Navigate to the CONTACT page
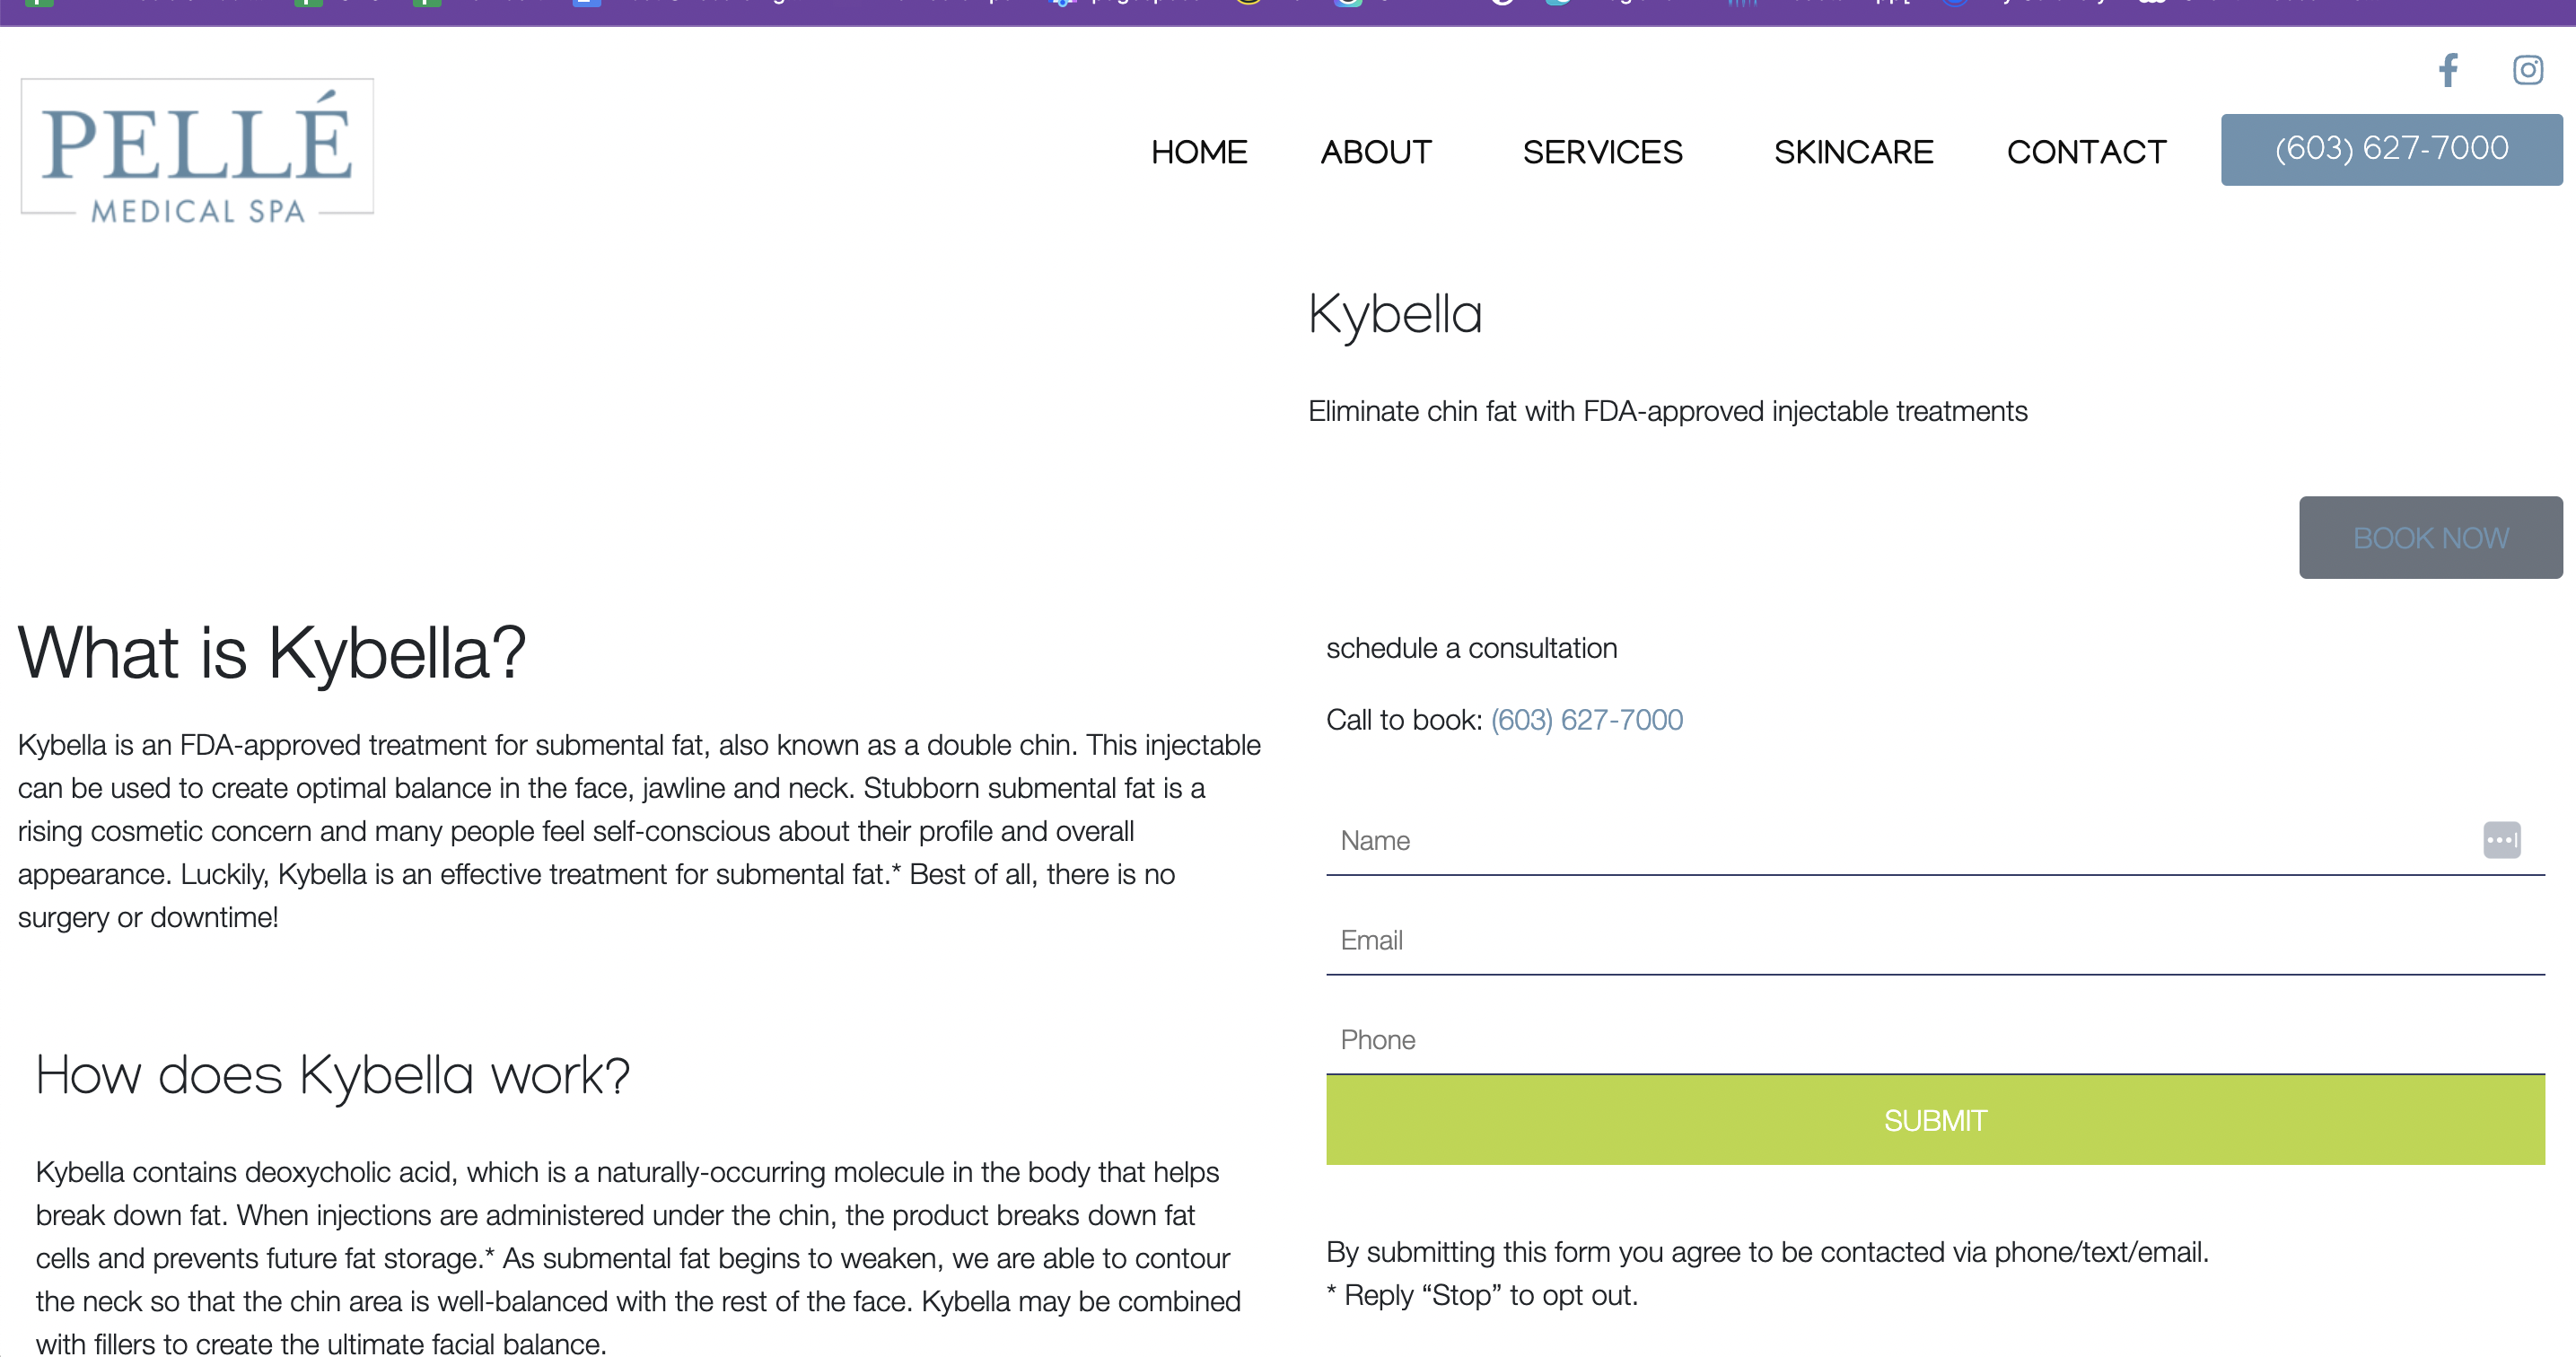 pyautogui.click(x=2086, y=152)
